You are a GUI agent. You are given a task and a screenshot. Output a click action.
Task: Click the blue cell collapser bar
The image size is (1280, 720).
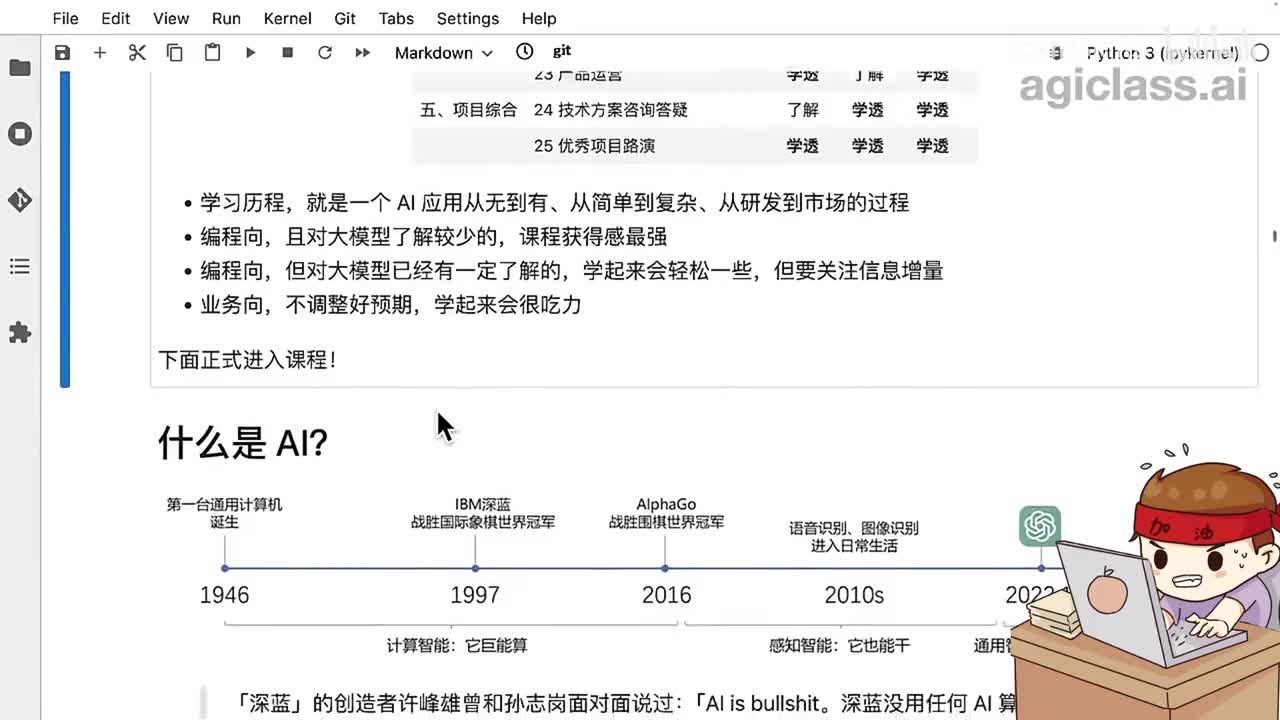65,228
